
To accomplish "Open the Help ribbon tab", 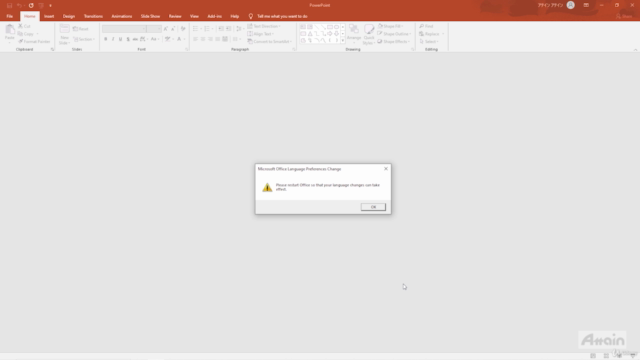I will 235,16.
